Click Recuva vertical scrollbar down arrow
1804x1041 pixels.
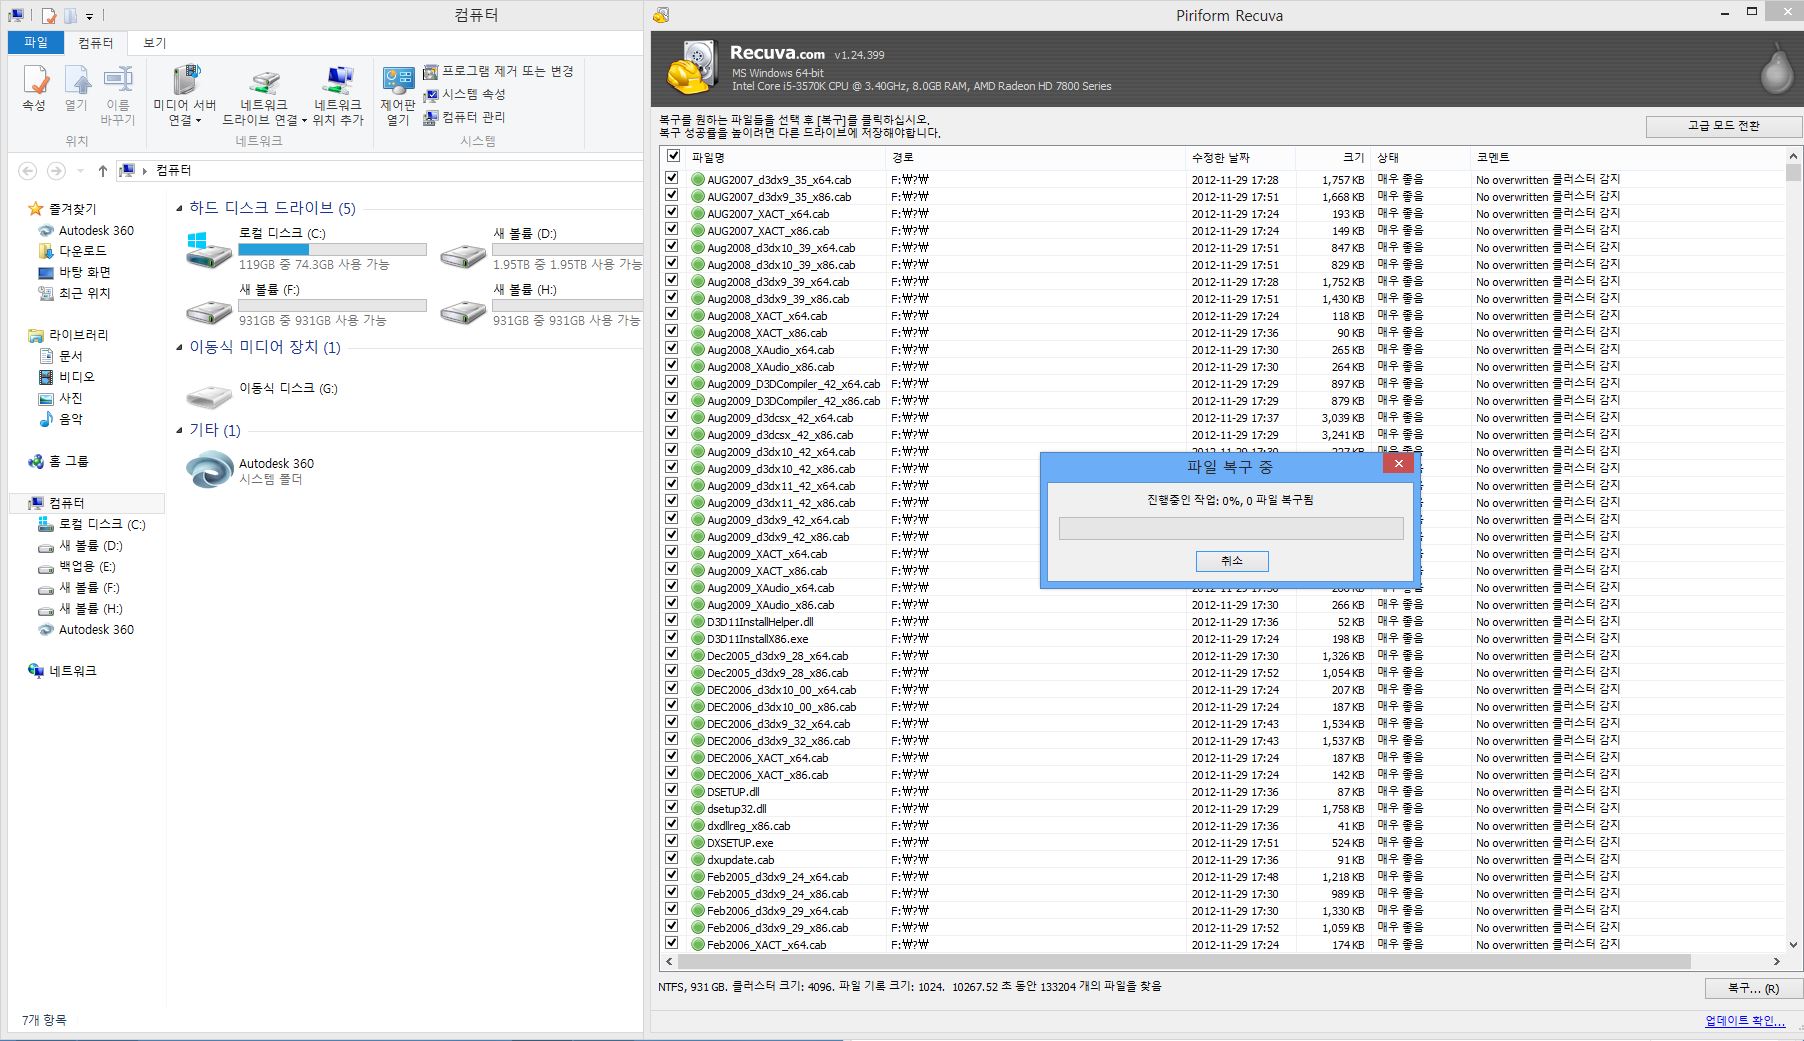tap(1792, 944)
